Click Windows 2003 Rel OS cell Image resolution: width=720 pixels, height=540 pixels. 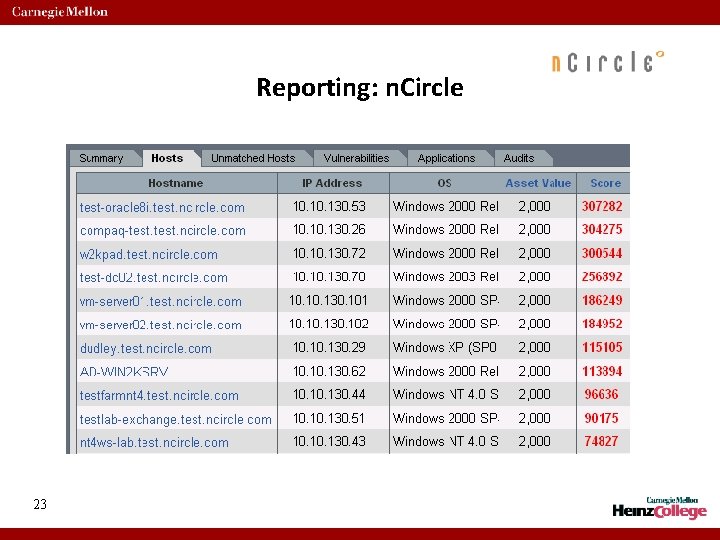tap(445, 277)
